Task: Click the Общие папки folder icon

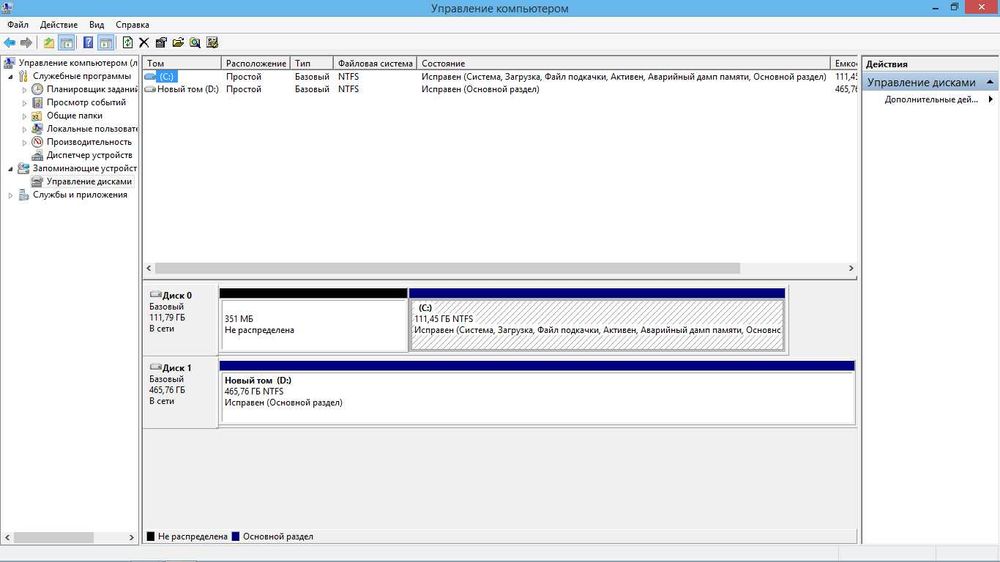Action: coord(38,115)
